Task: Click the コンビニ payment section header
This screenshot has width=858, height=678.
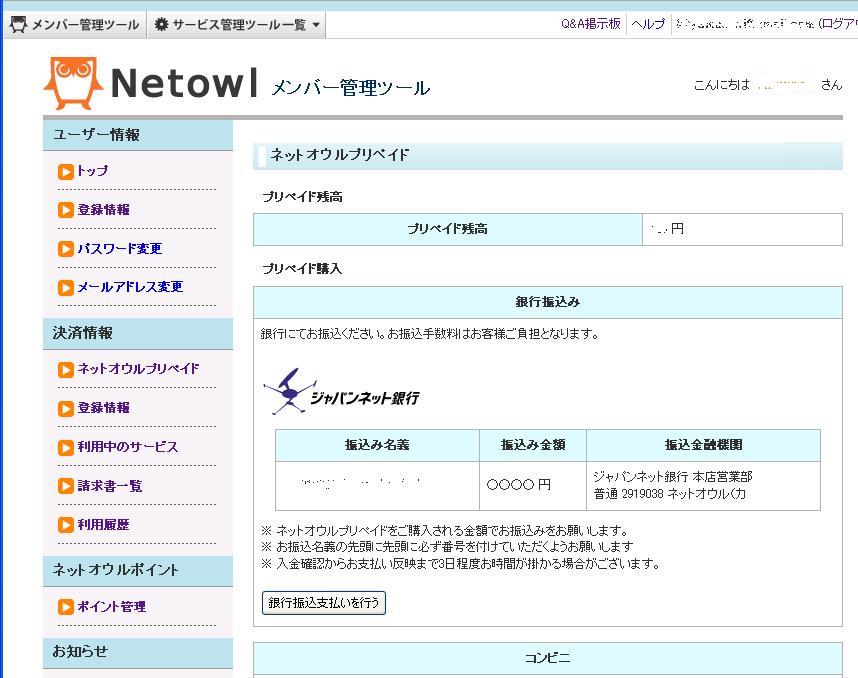Action: pos(547,658)
